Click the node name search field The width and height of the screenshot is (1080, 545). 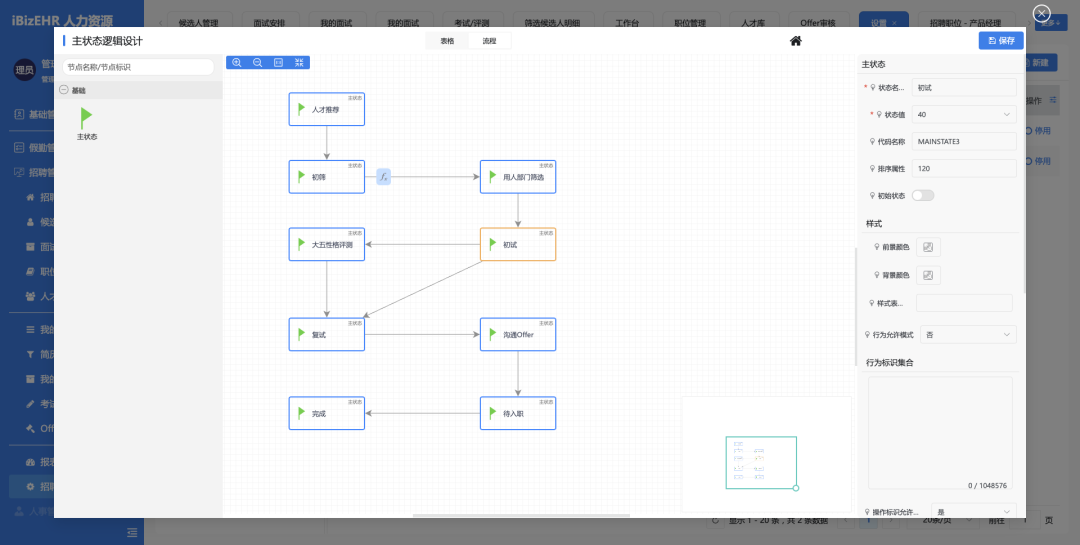coord(138,67)
